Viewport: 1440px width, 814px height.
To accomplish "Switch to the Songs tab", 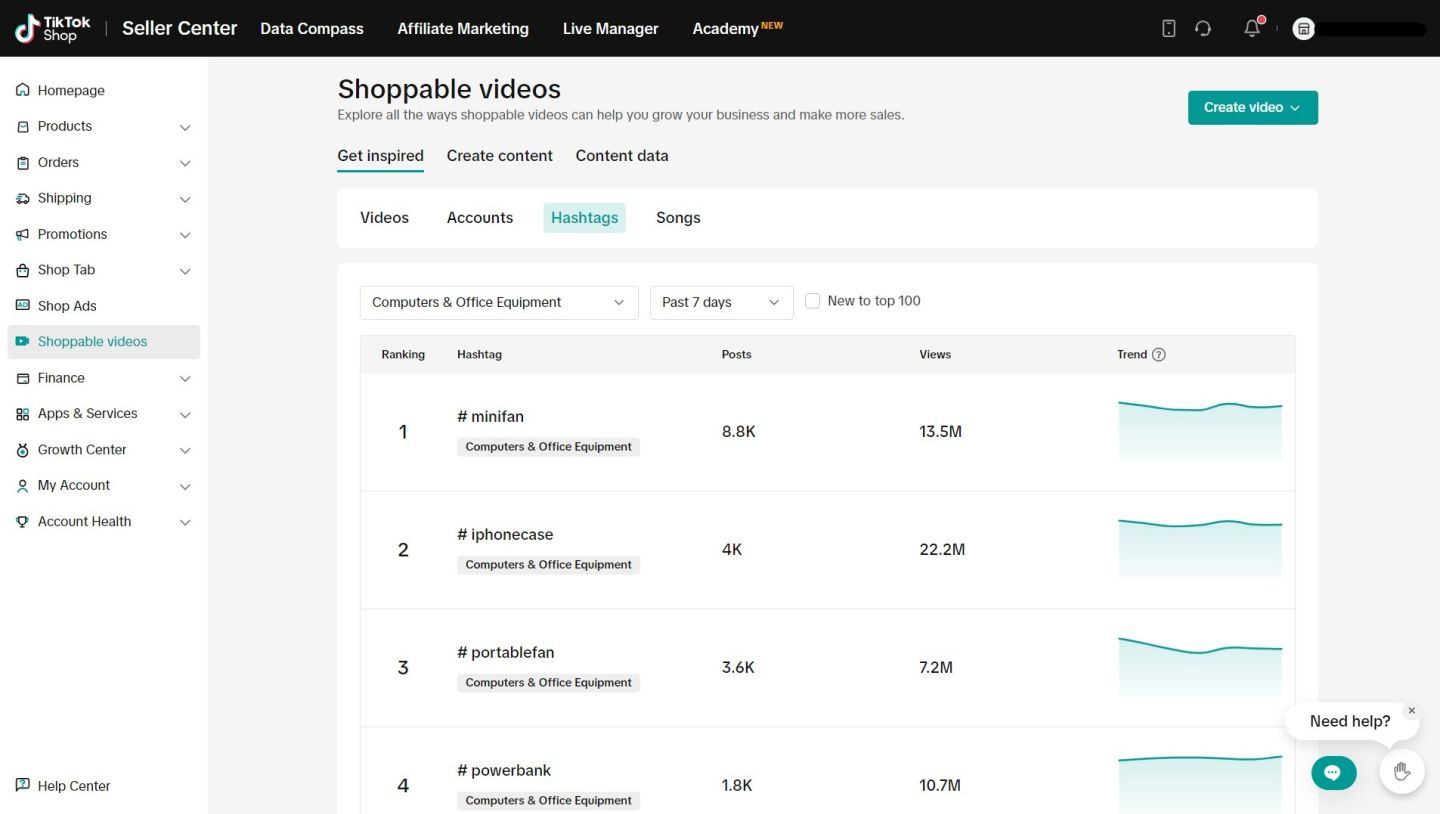I will pos(678,218).
